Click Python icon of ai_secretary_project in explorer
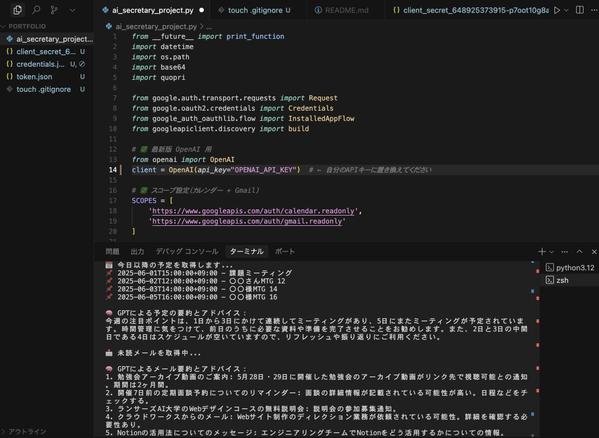Screen dimensions: 599x438 [10, 39]
